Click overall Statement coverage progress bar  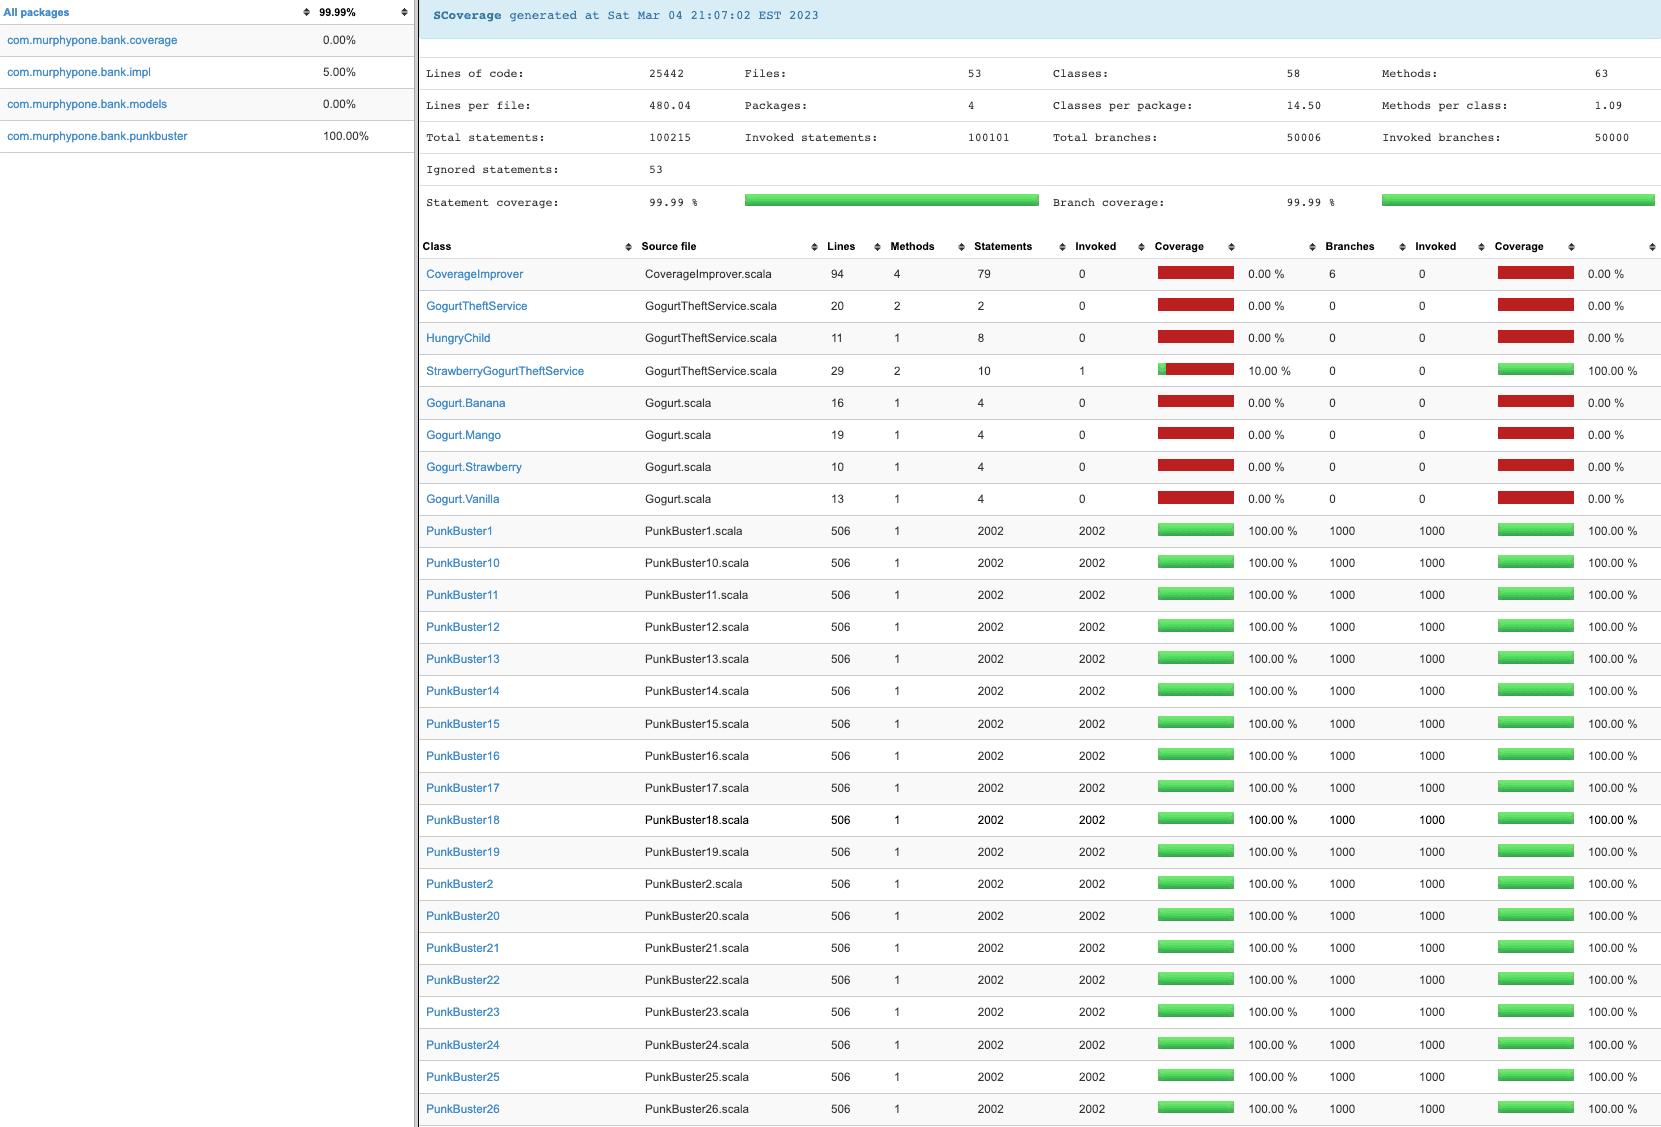pyautogui.click(x=892, y=201)
